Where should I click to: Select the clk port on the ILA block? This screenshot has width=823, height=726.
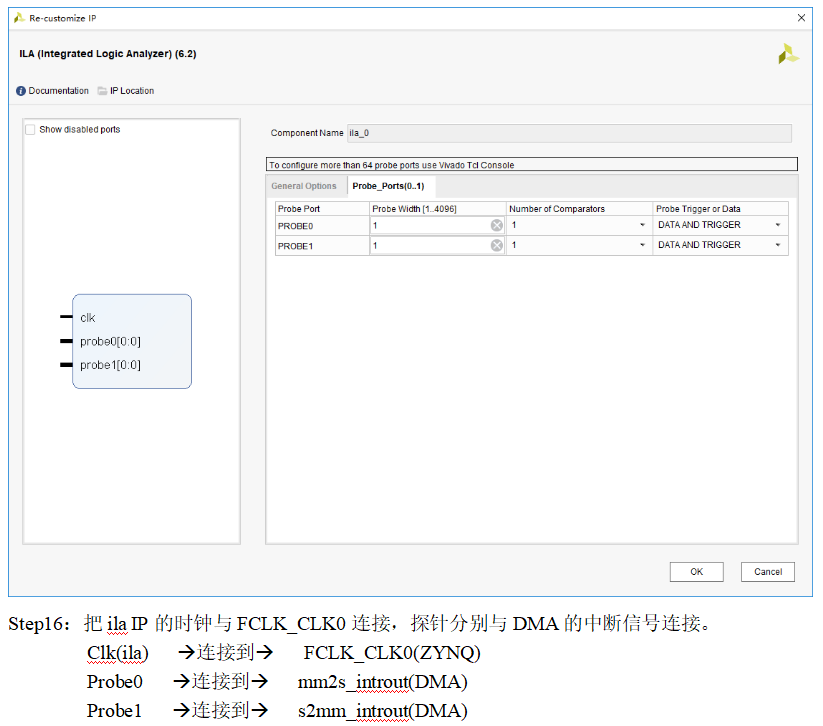(87, 318)
